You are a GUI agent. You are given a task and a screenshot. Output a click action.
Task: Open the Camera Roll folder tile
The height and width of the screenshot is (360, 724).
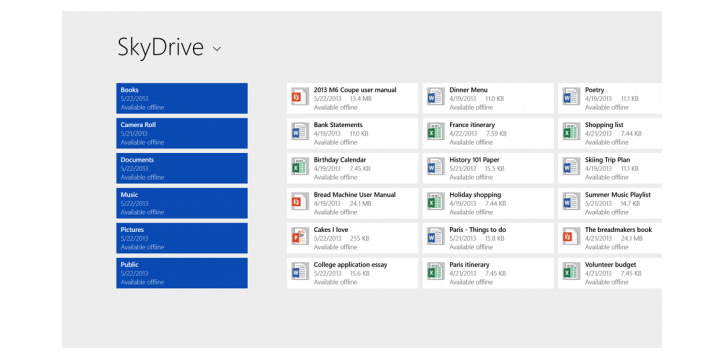click(182, 133)
